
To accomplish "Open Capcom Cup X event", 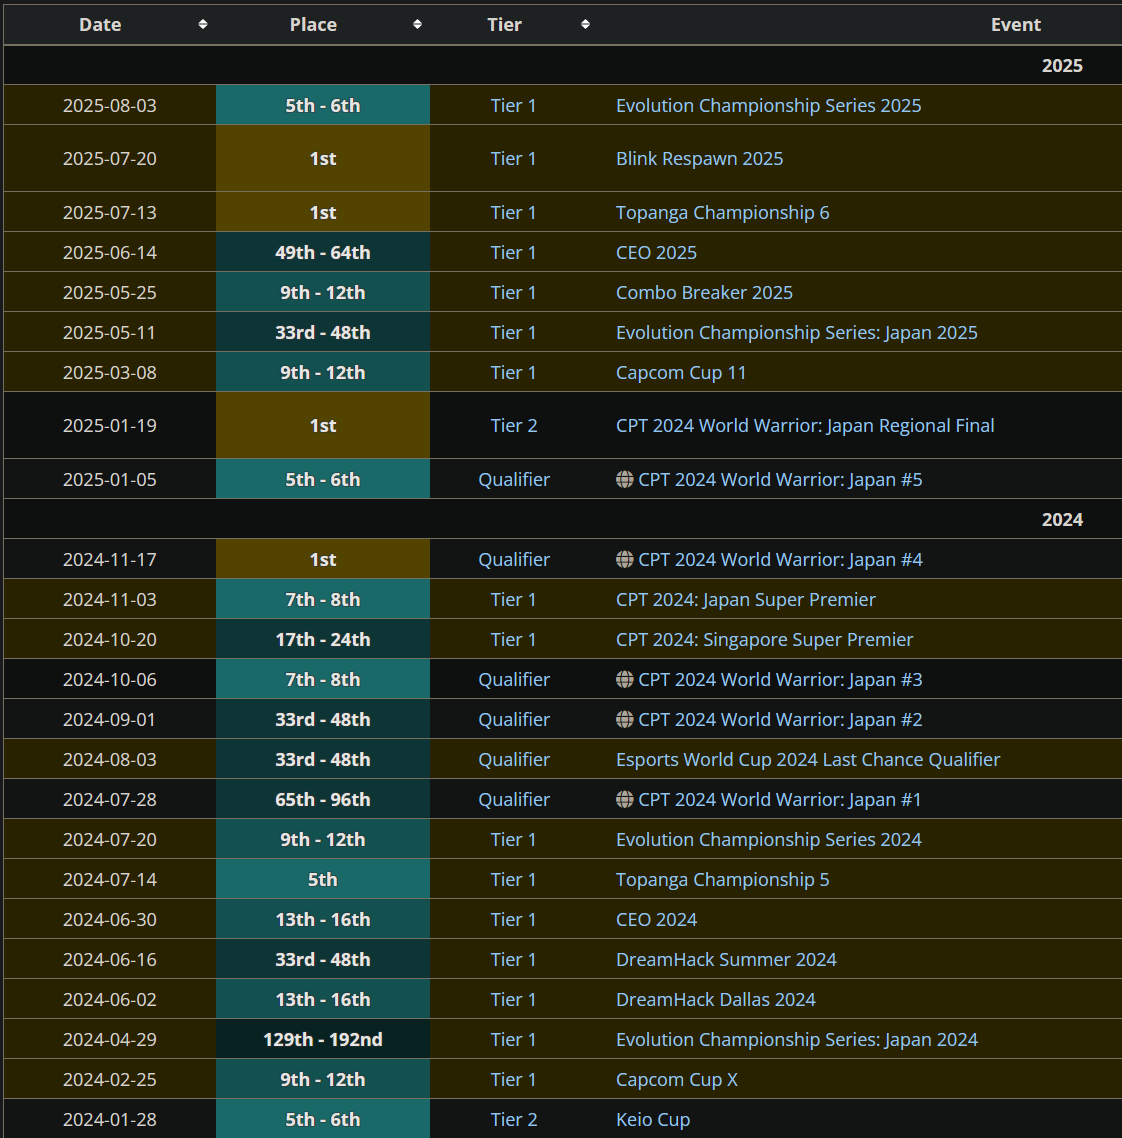I will click(x=677, y=1079).
